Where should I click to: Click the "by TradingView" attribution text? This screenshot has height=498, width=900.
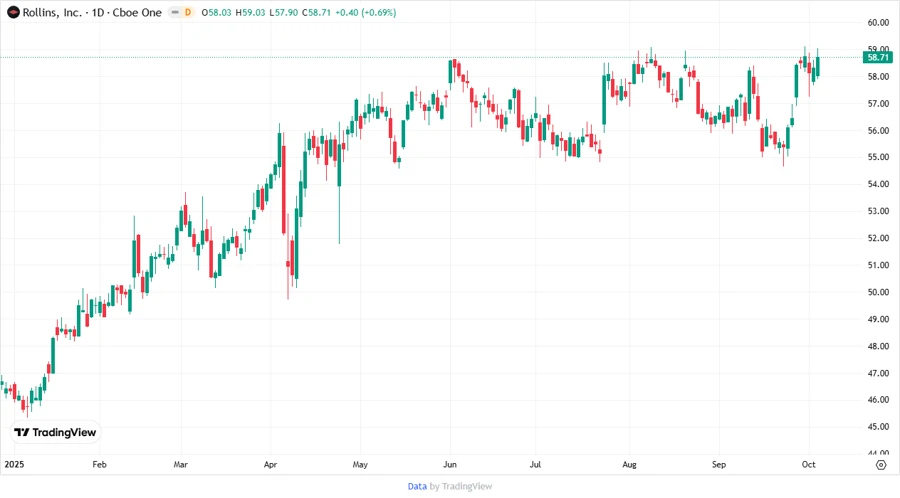[x=460, y=486]
